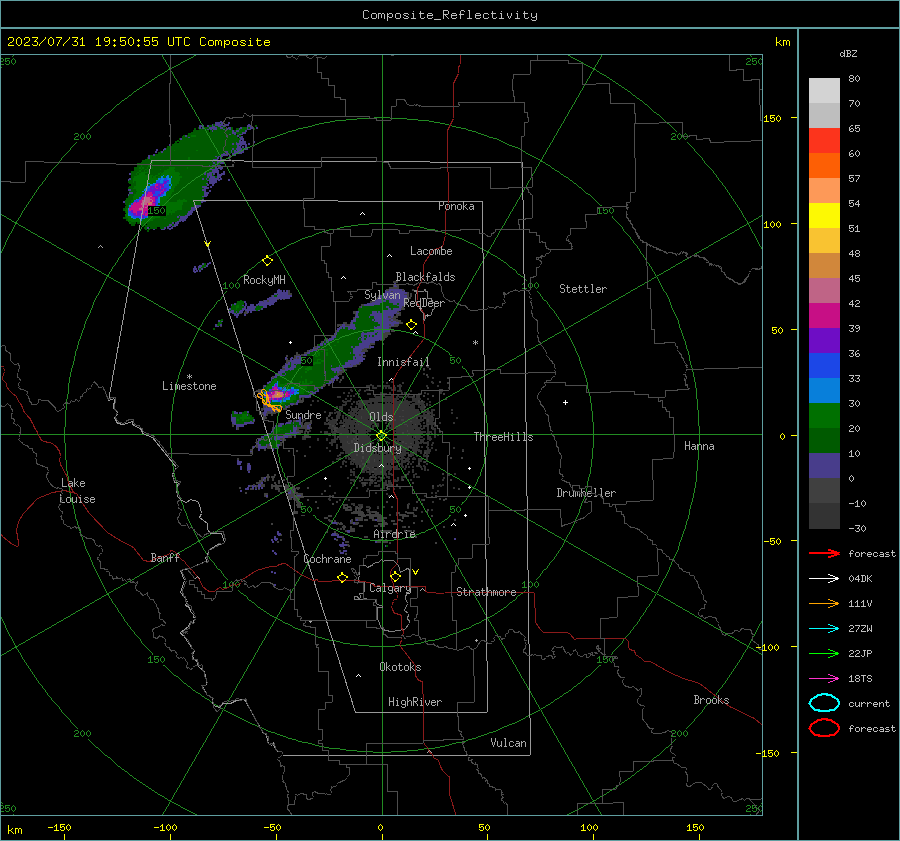Click the Calgary city label

390,588
